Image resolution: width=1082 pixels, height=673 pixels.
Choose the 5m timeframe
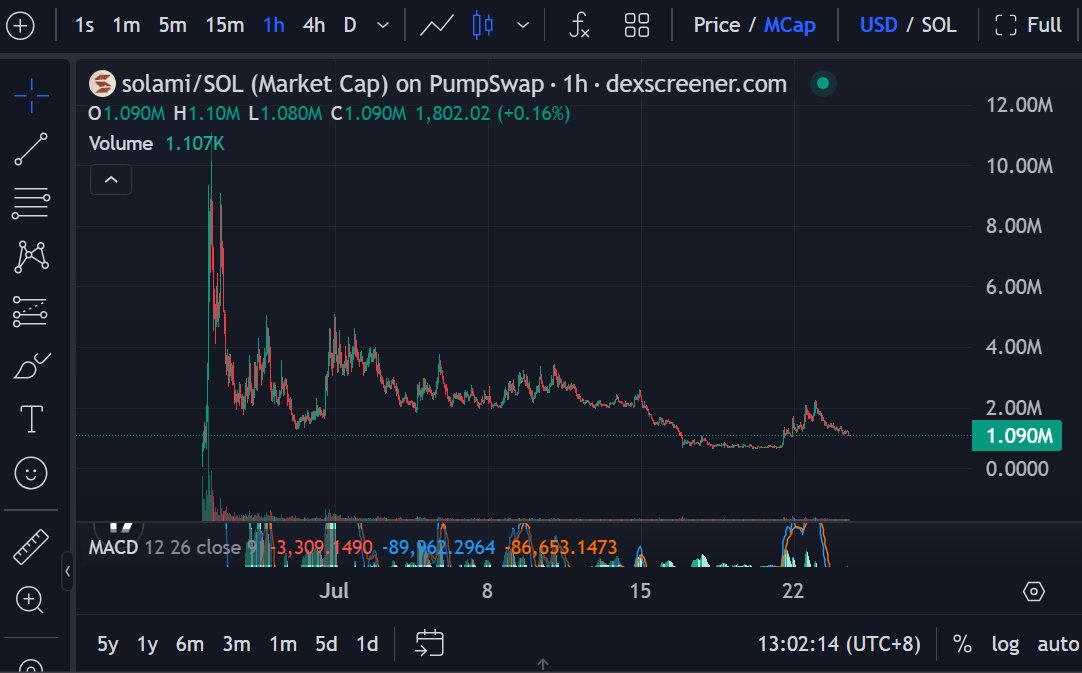point(173,26)
